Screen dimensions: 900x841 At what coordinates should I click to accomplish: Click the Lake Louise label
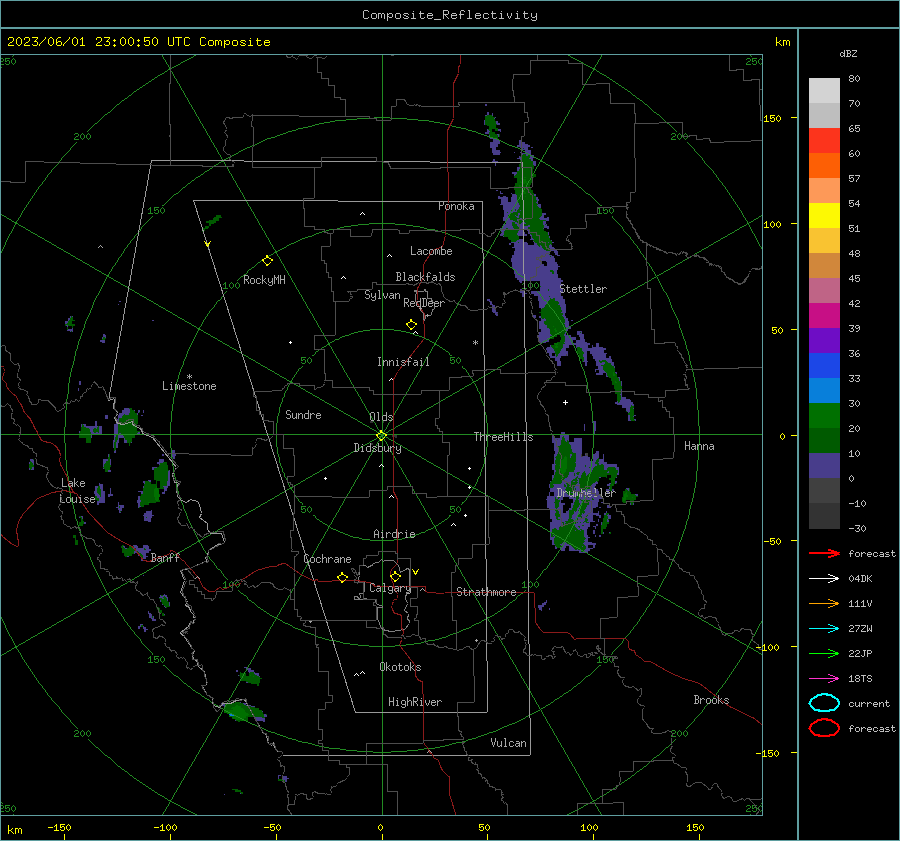click(77, 491)
